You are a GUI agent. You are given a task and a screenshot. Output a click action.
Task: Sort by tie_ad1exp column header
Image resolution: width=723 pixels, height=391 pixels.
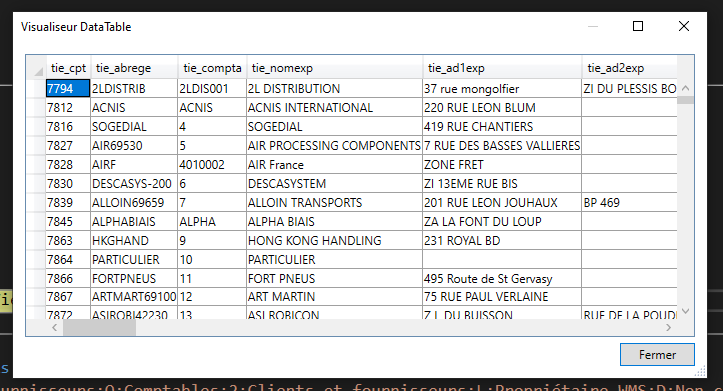point(502,68)
